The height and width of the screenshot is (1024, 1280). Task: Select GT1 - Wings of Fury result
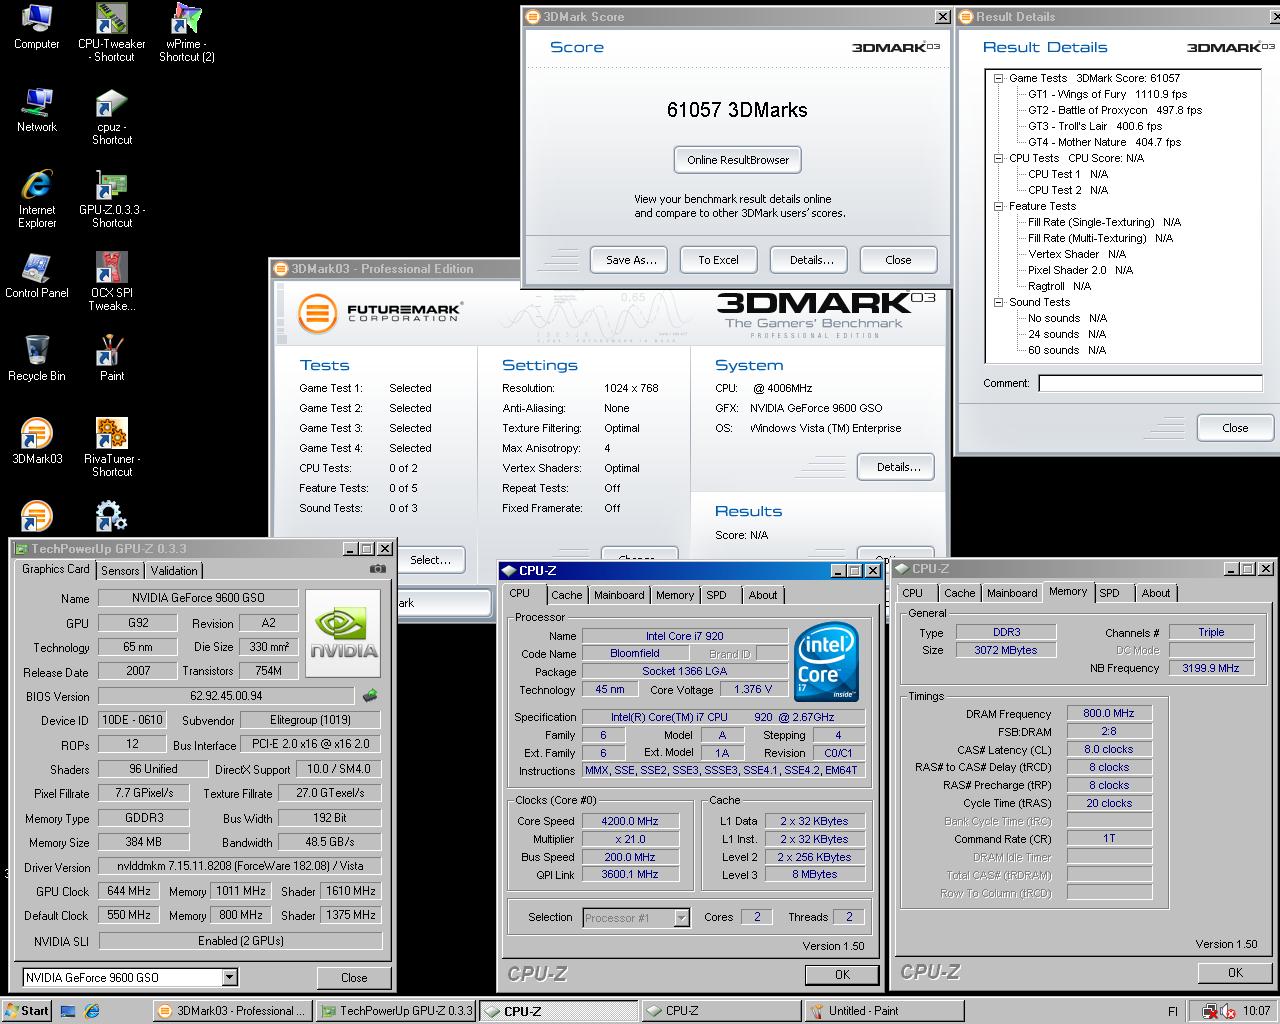click(x=1107, y=94)
